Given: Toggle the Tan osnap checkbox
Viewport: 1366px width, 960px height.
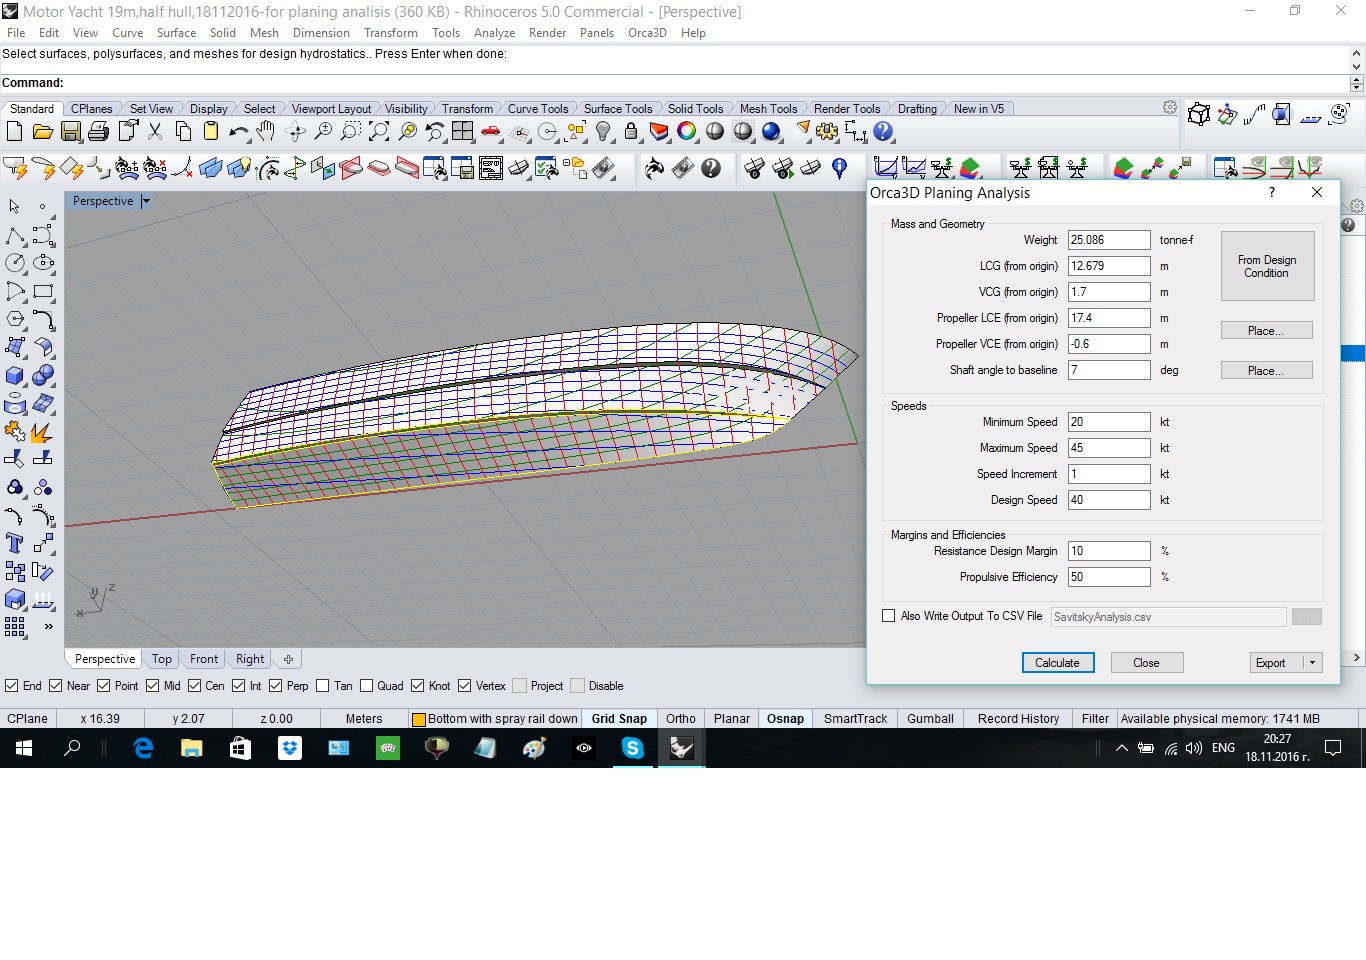Looking at the screenshot, I should (x=322, y=686).
